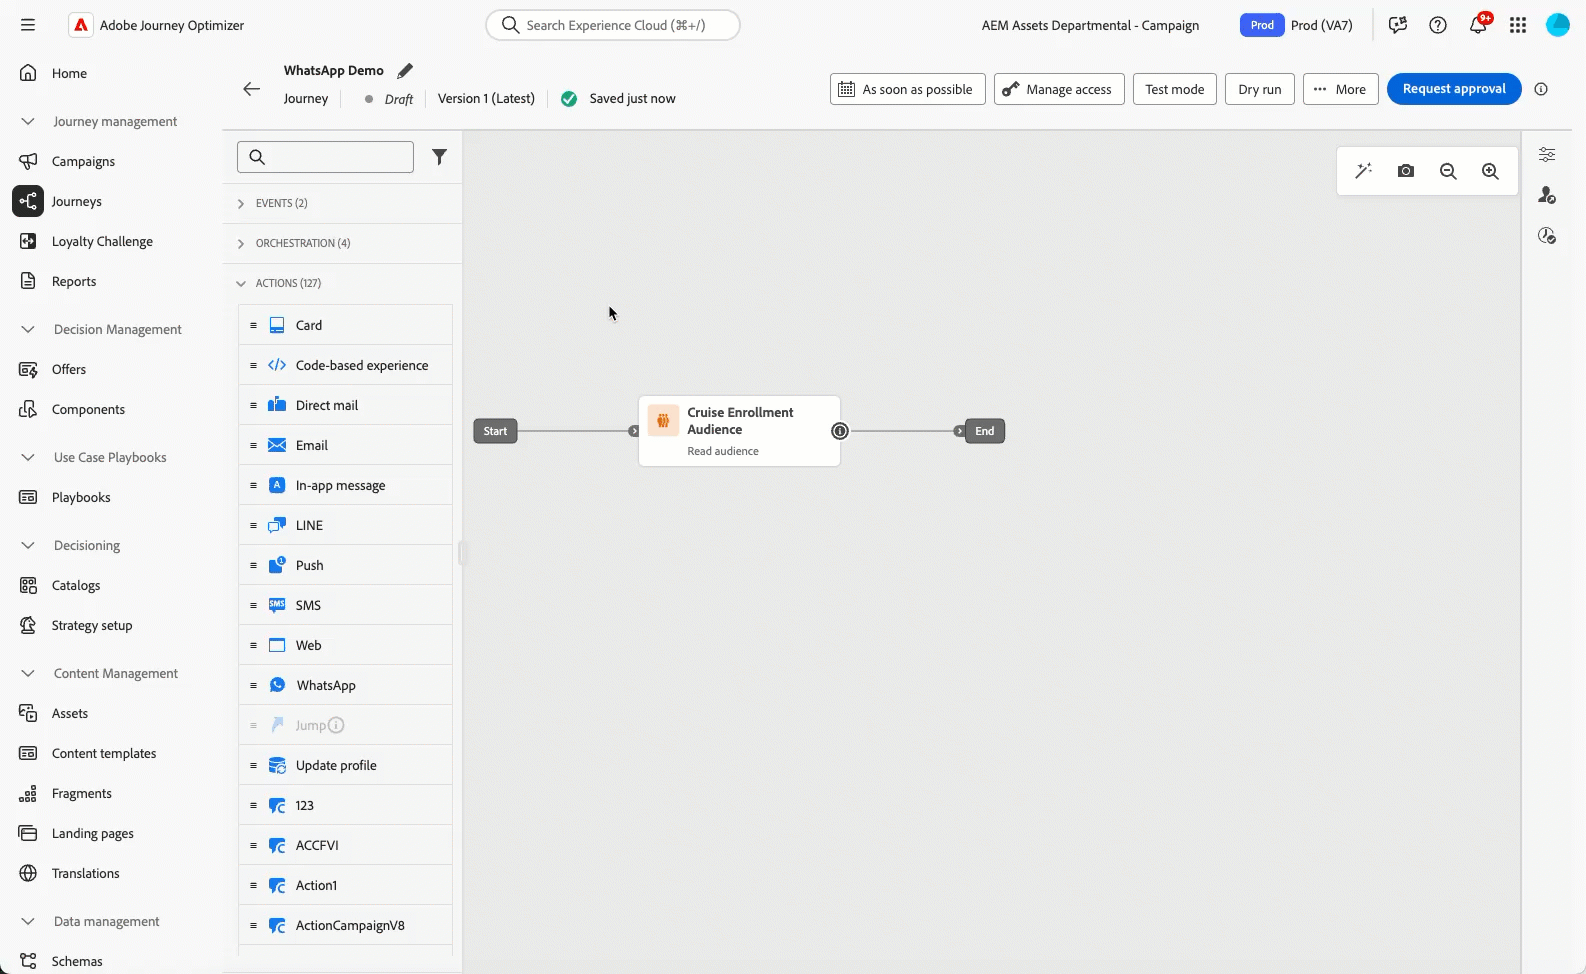
Task: Go back using the left arrow
Action: 251,89
